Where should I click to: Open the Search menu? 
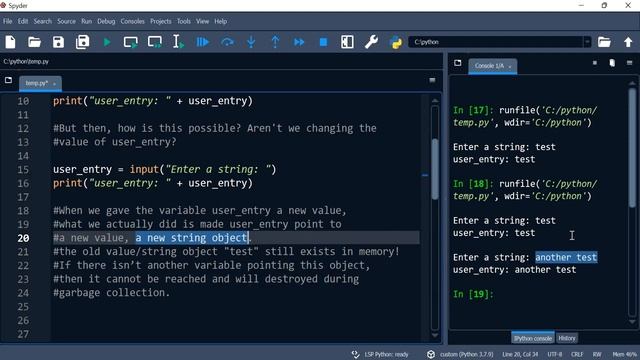42,21
